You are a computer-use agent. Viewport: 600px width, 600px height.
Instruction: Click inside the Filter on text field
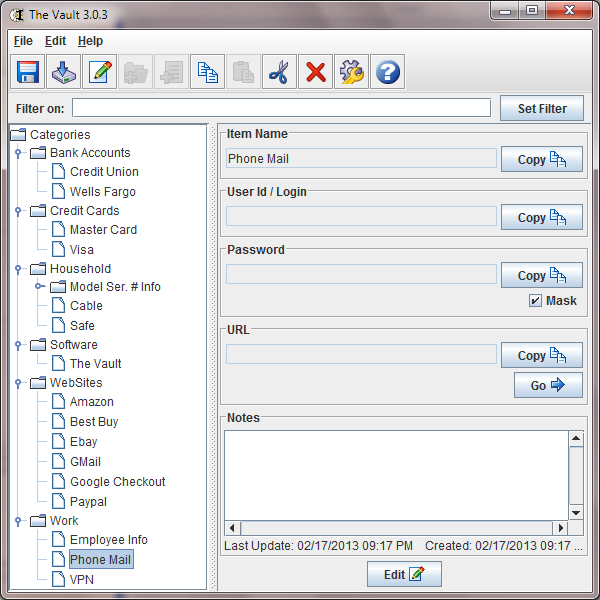[281, 108]
